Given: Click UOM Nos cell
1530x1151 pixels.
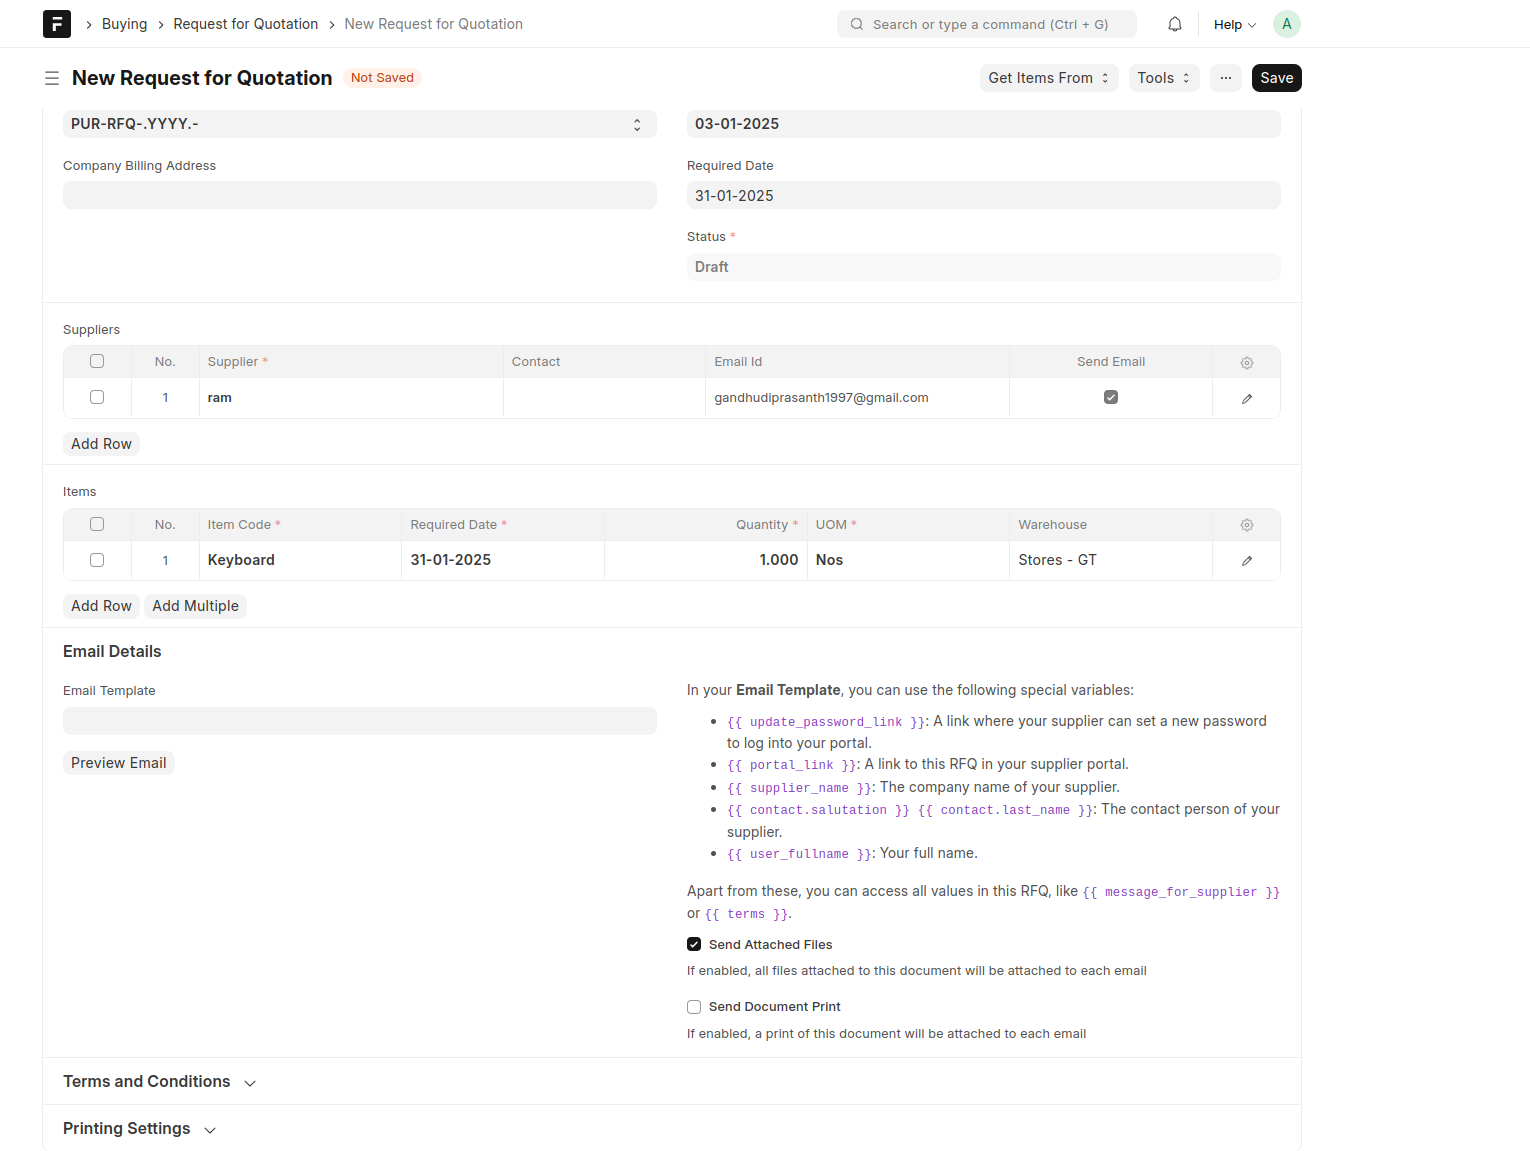Looking at the screenshot, I should click(x=908, y=560).
